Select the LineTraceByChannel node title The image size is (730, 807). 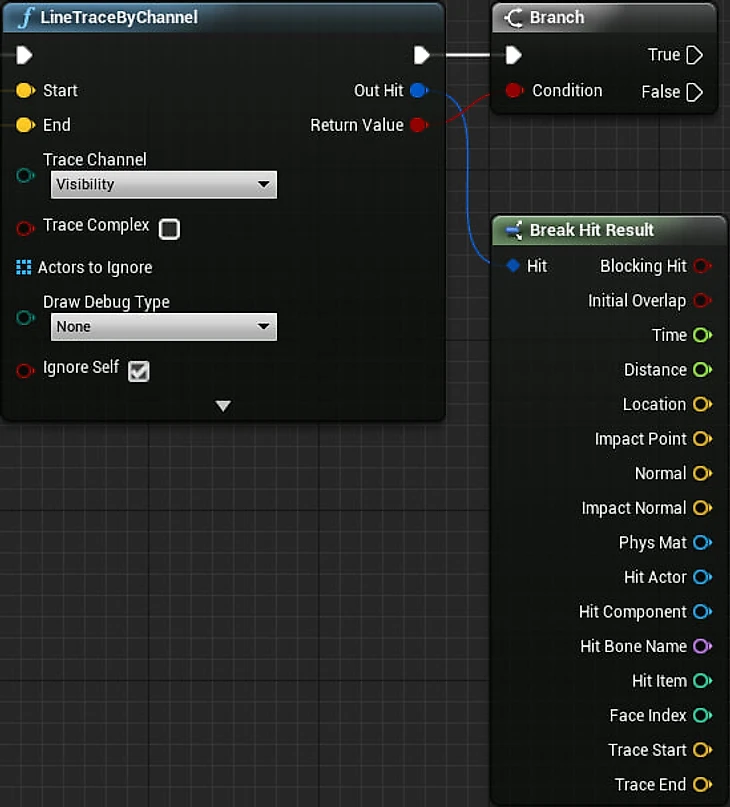tap(119, 17)
